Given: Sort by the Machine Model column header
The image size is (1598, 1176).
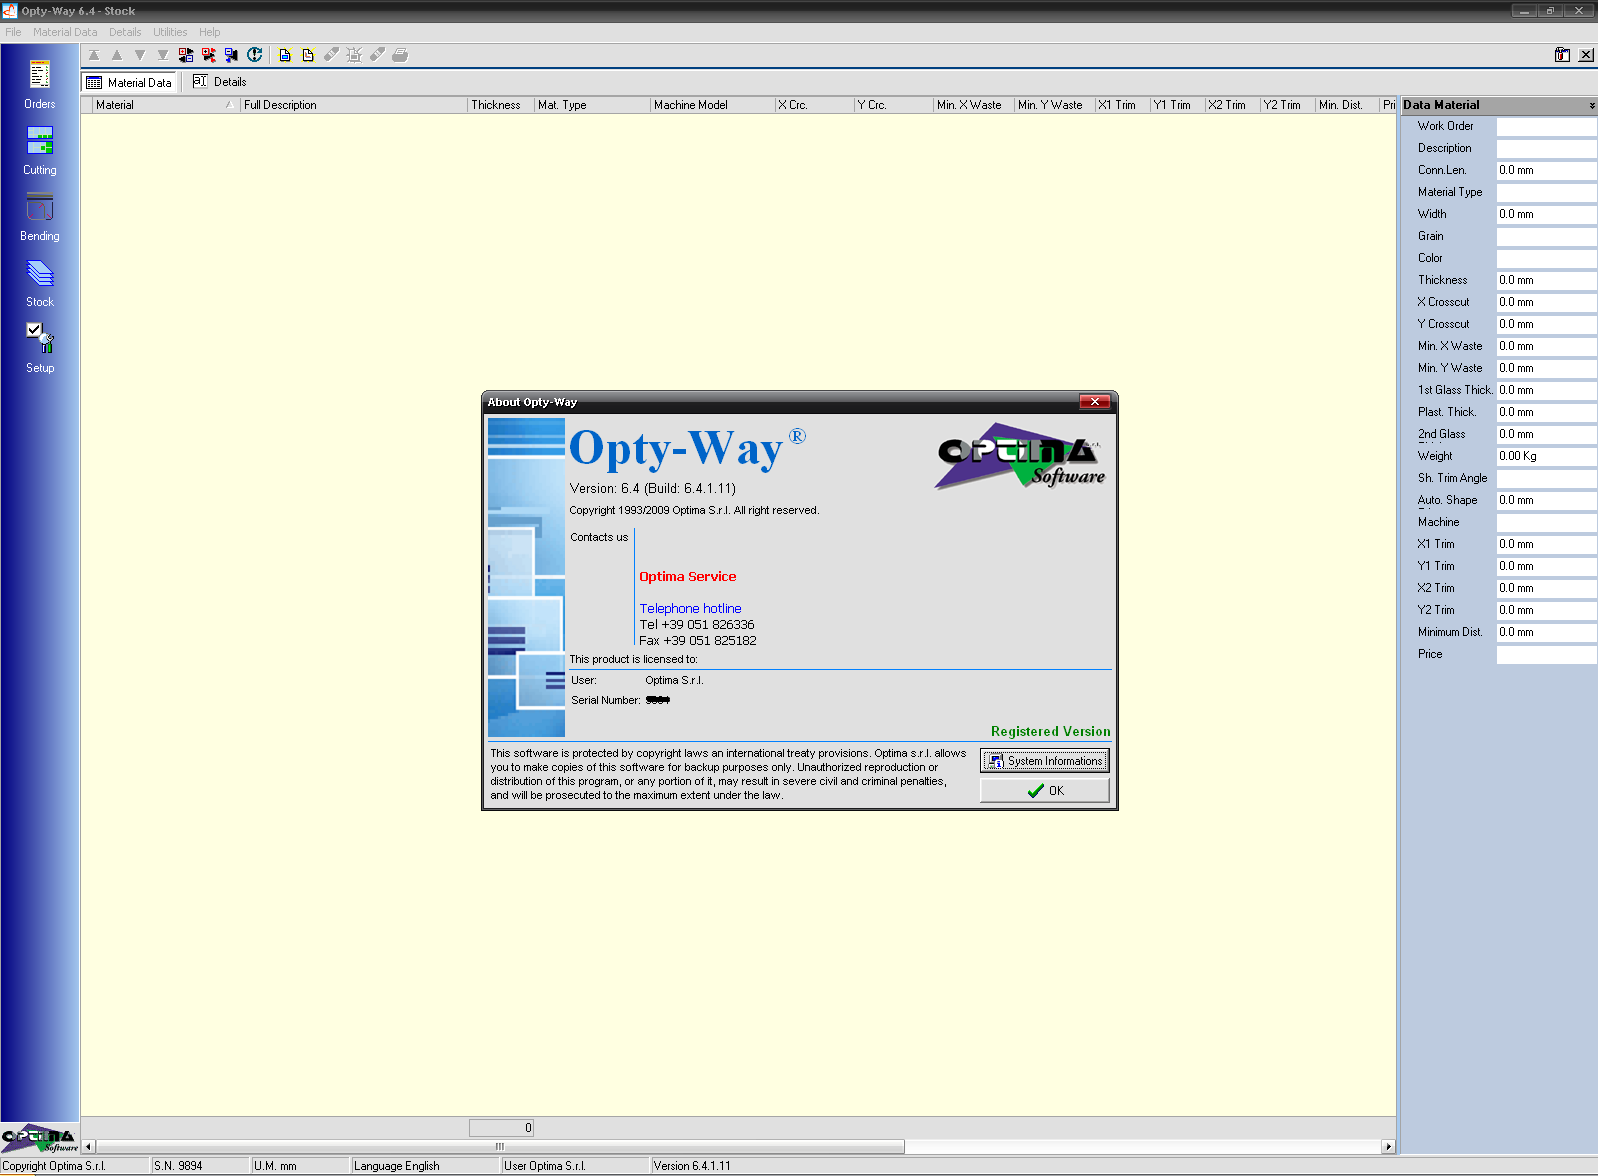Looking at the screenshot, I should (713, 105).
